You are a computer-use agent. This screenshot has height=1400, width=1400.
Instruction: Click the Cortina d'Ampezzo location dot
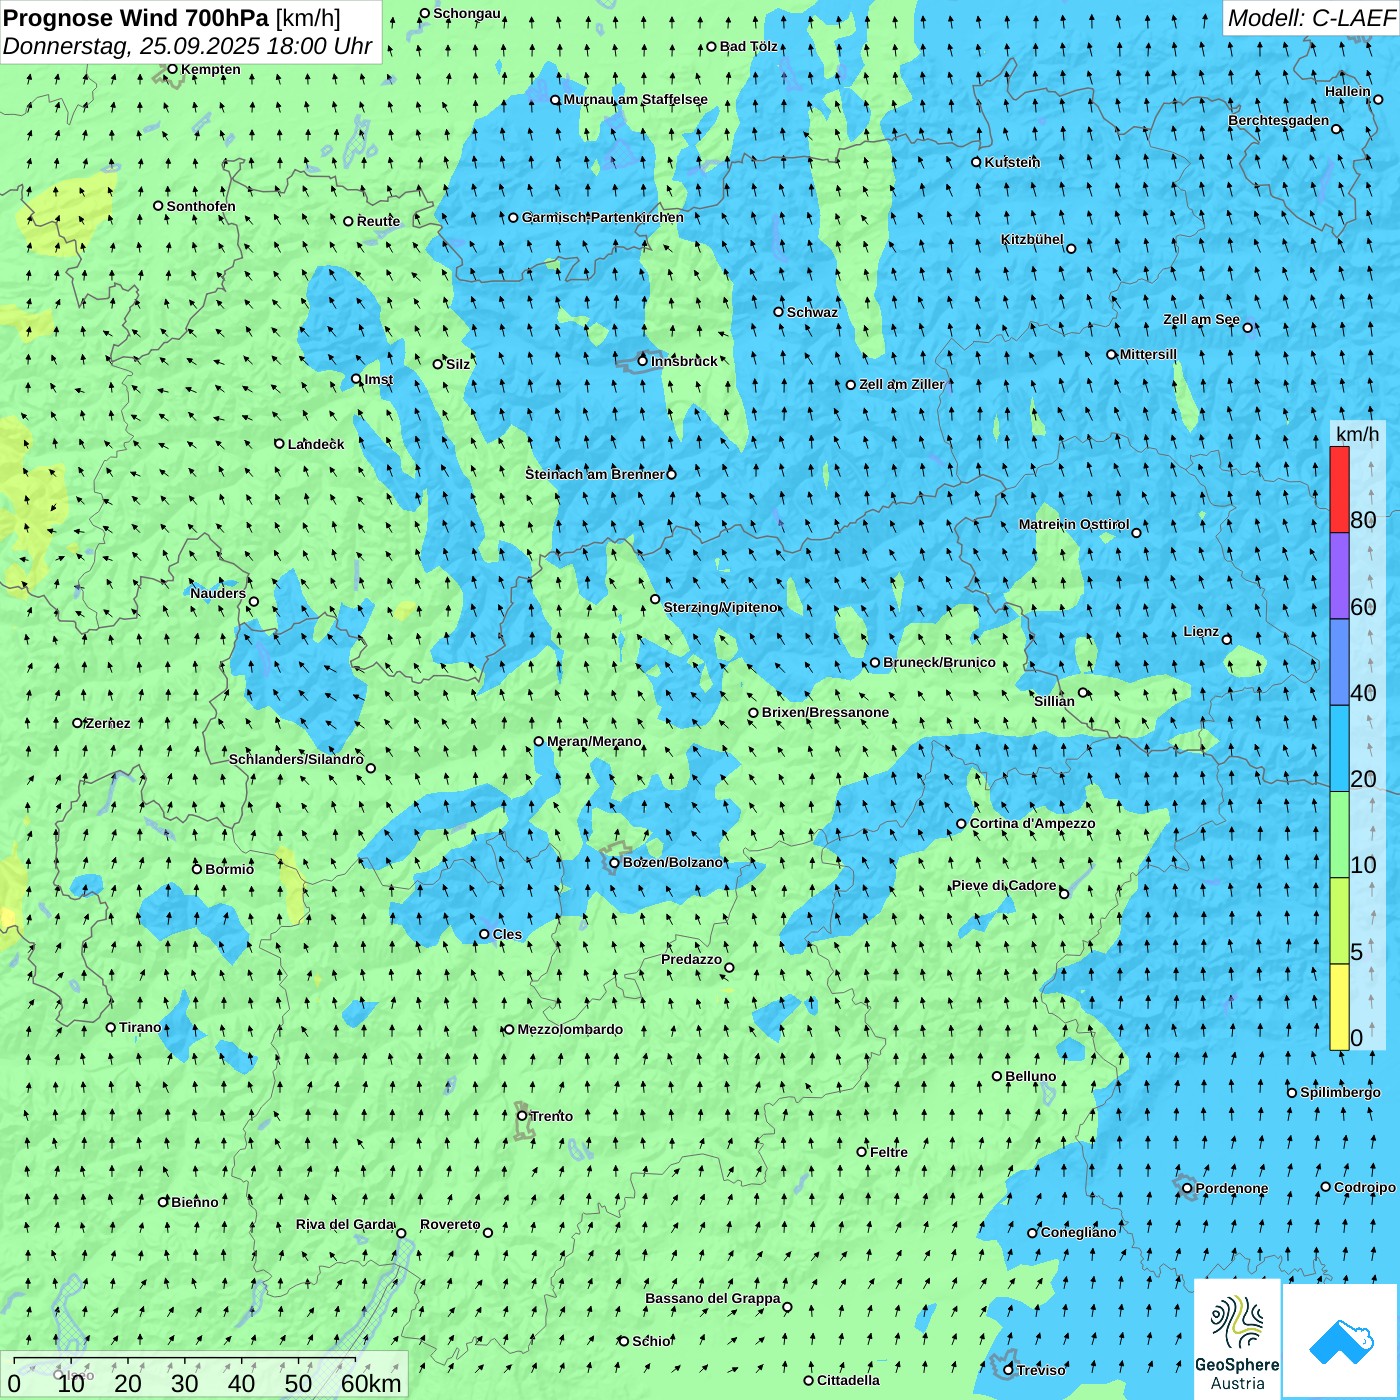[x=962, y=824]
